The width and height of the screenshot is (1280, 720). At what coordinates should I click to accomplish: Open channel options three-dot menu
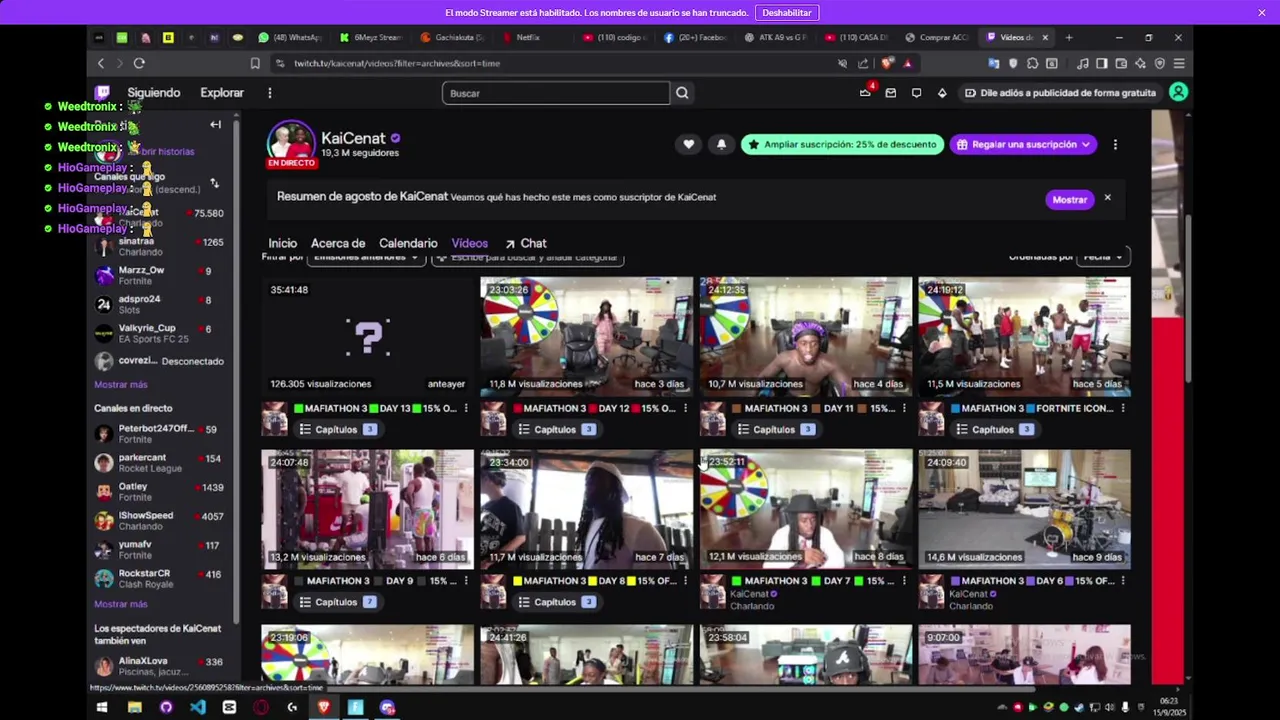point(1115,144)
